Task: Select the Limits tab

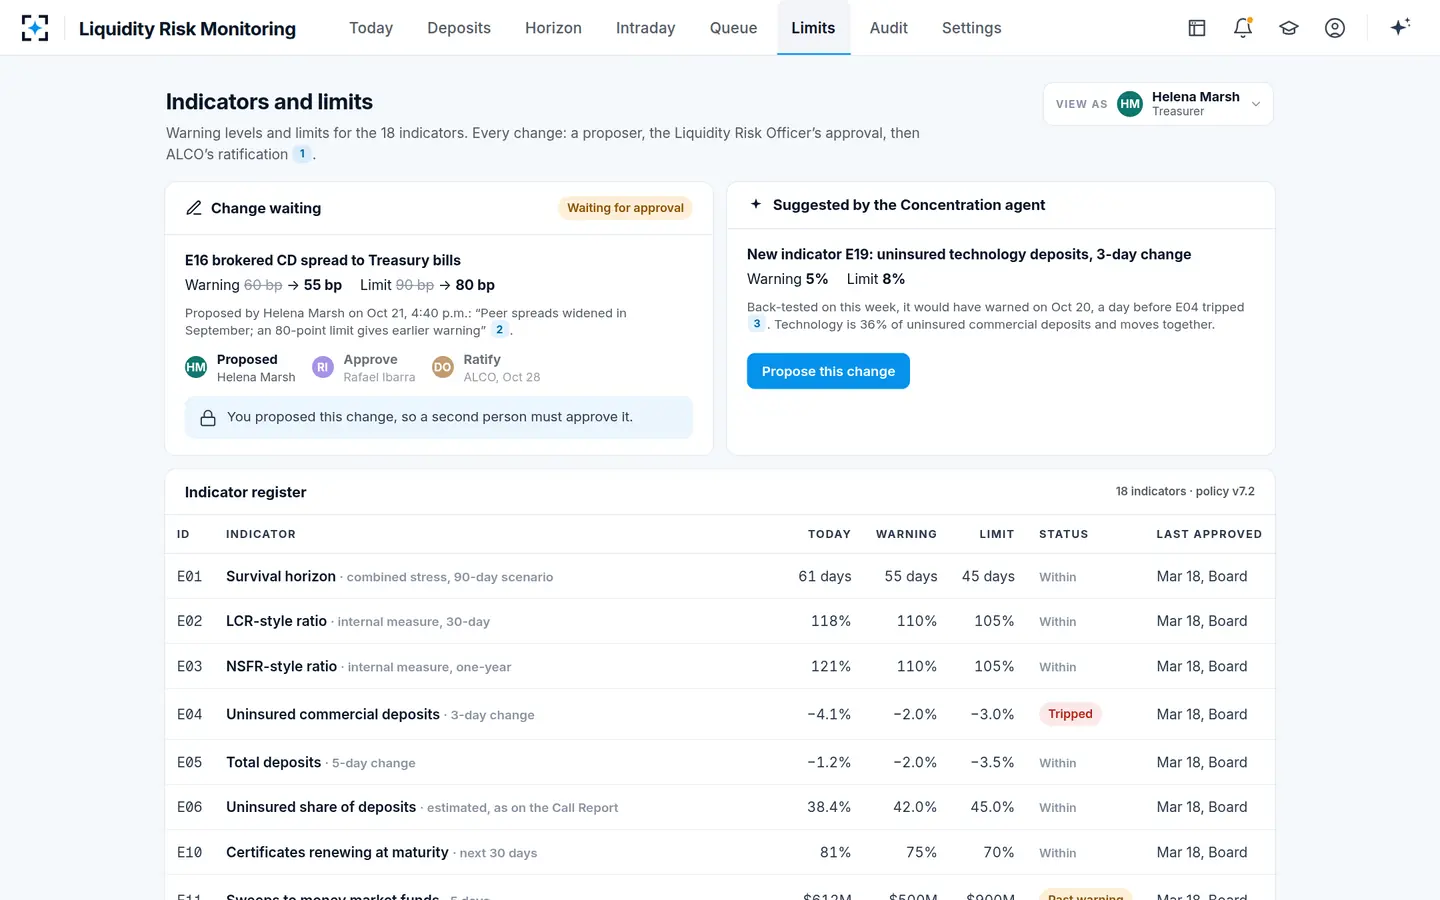Action: tap(813, 28)
